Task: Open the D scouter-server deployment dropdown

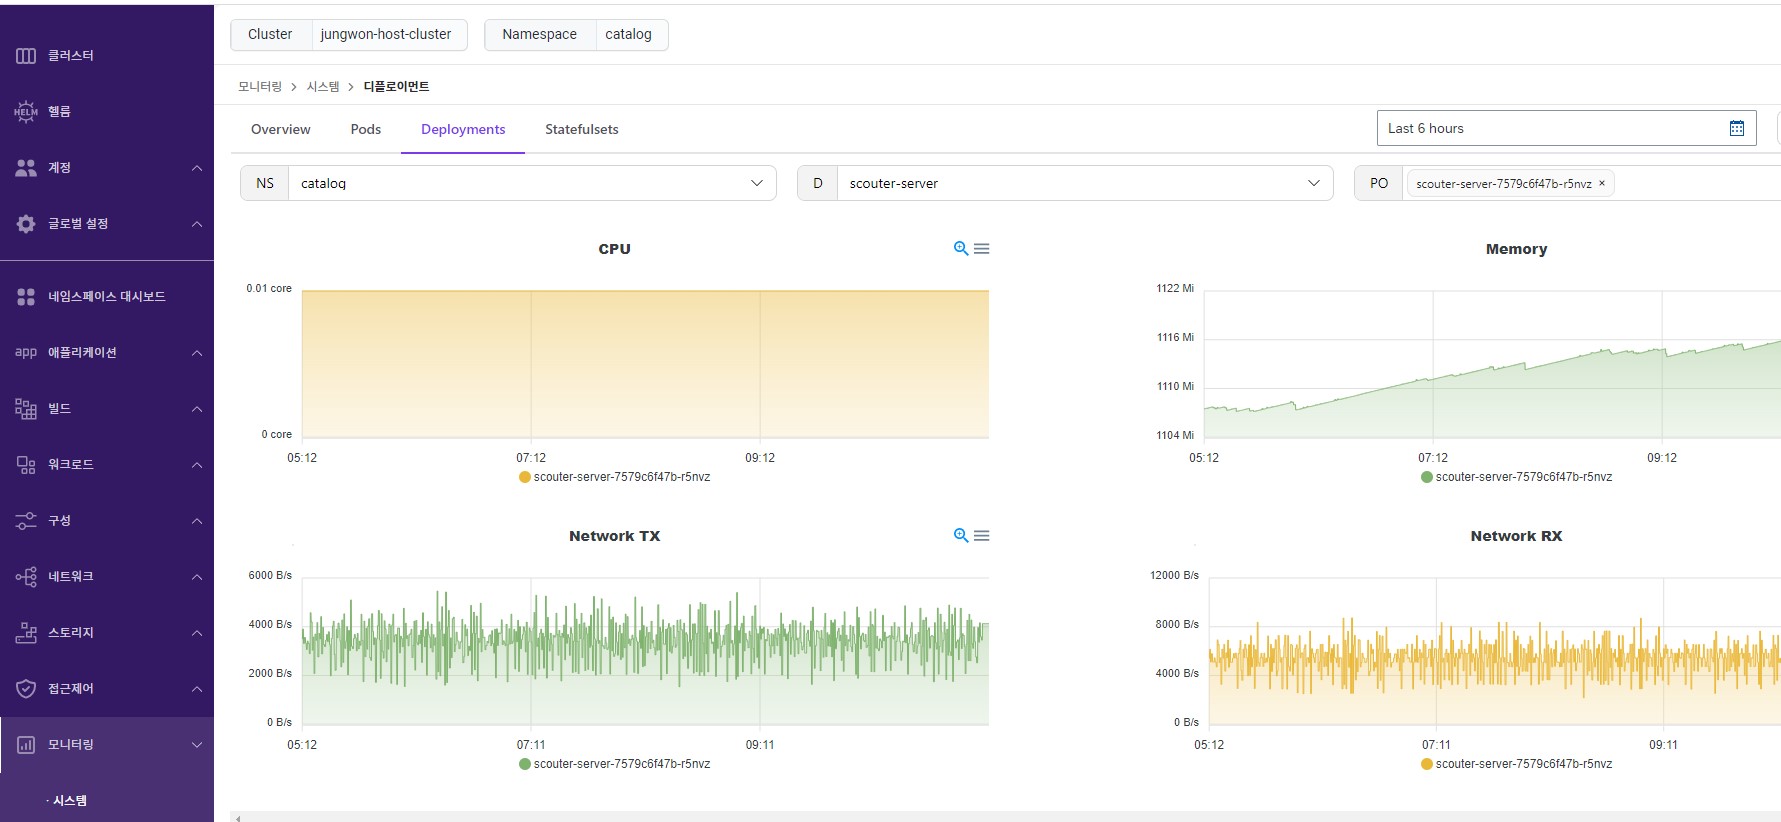Action: tap(1085, 183)
